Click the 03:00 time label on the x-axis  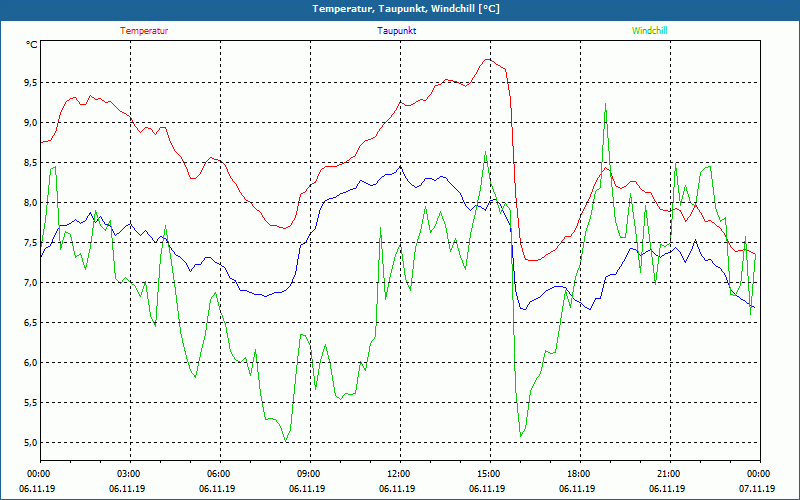coord(130,474)
